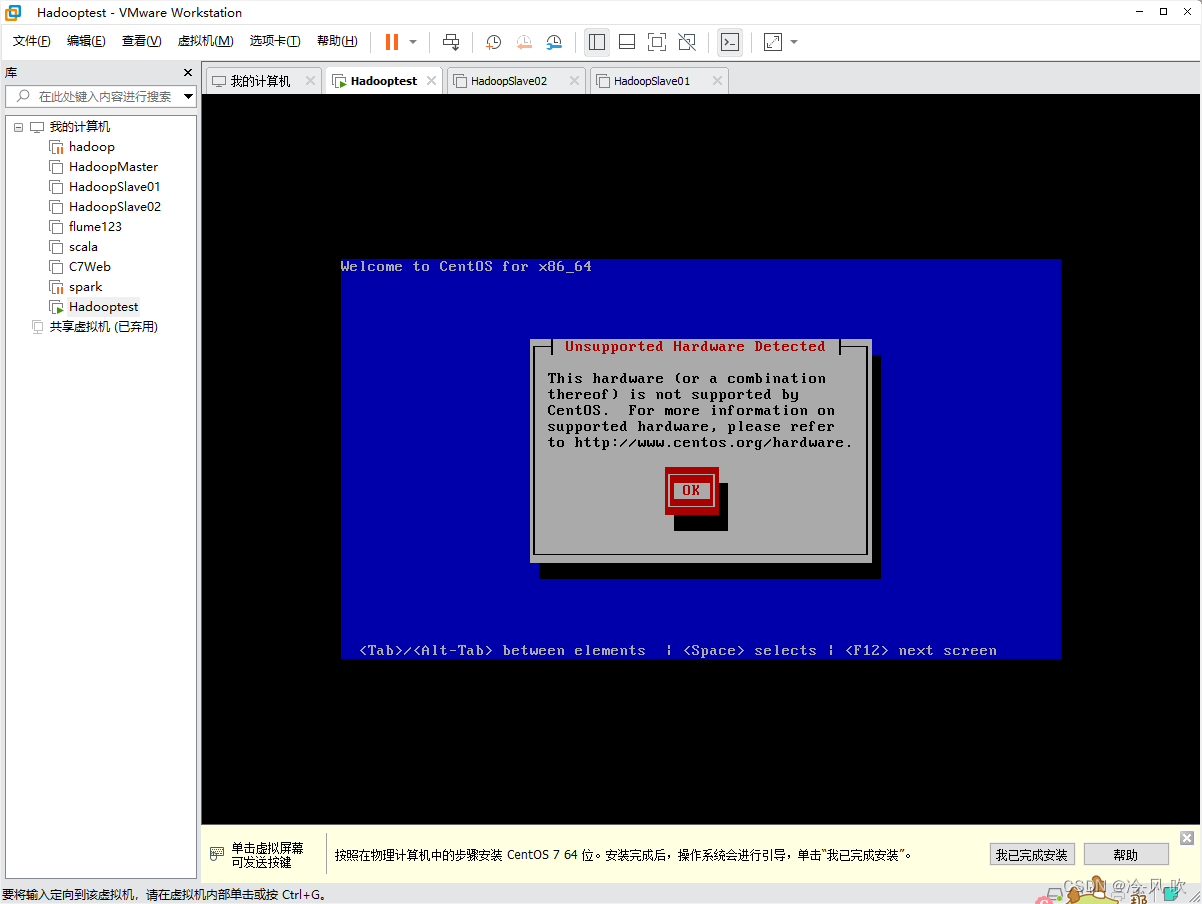Toggle the thumbnail bar view icon
The width and height of the screenshot is (1202, 904).
coord(627,42)
